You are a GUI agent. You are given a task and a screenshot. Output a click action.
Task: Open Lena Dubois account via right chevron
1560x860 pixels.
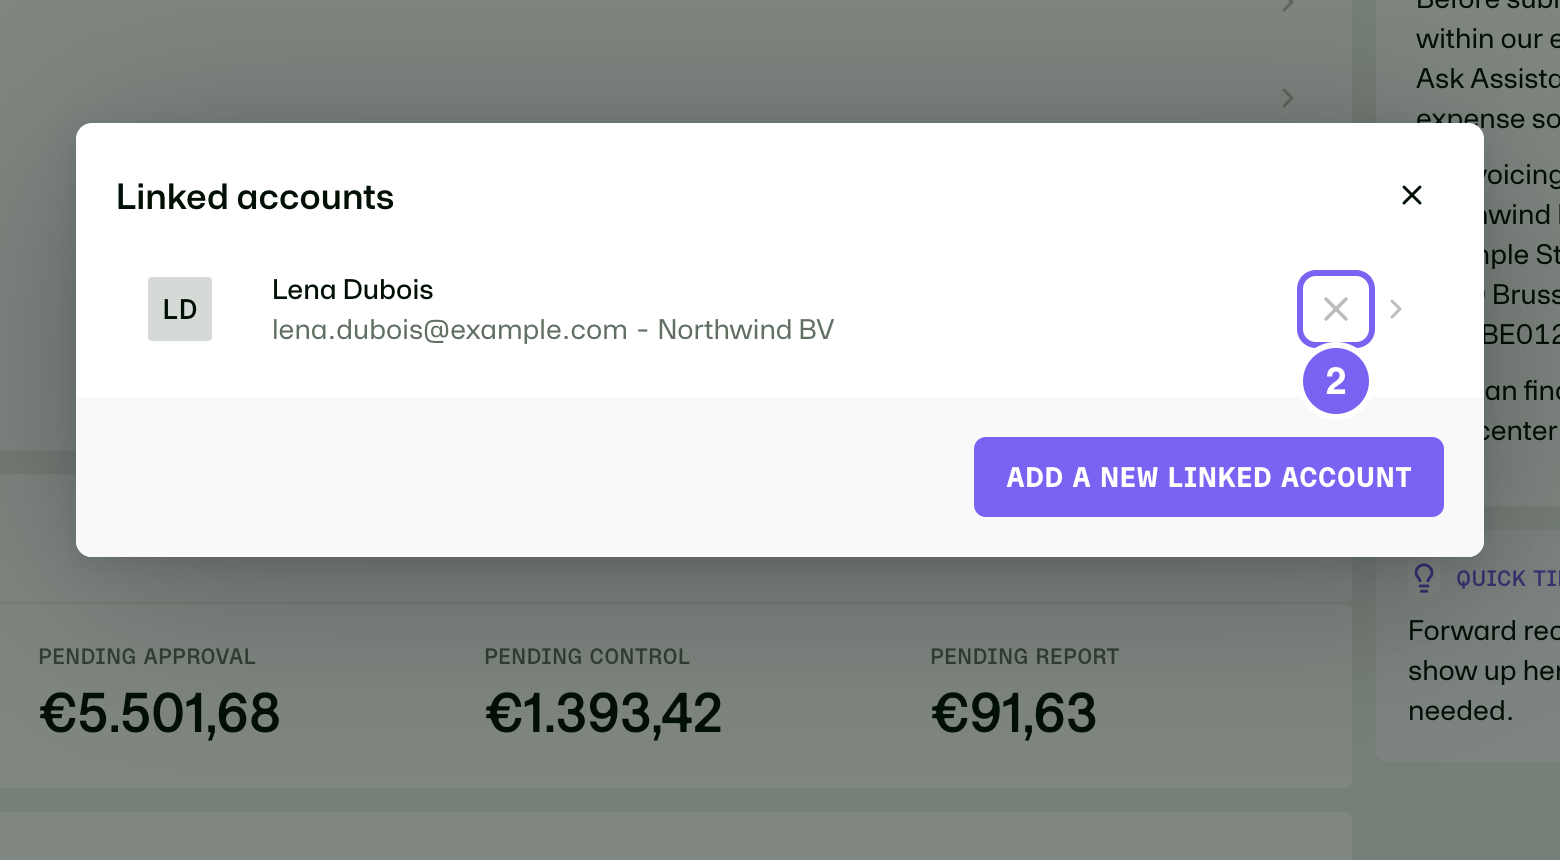coord(1396,309)
